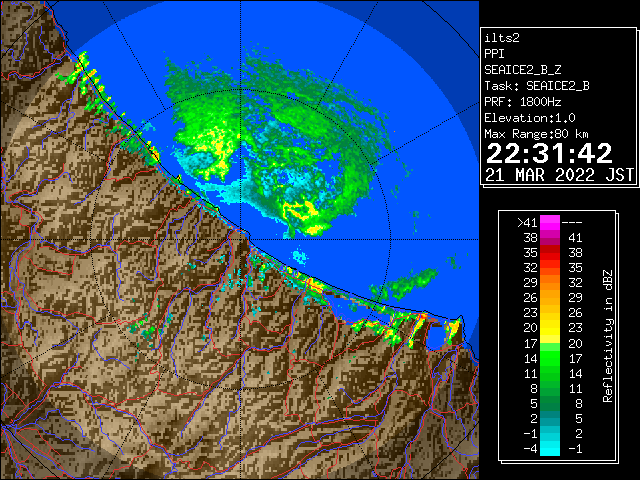This screenshot has height=480, width=640.
Task: Click the teal 2–5 dBZ swatch
Action: (x=550, y=418)
